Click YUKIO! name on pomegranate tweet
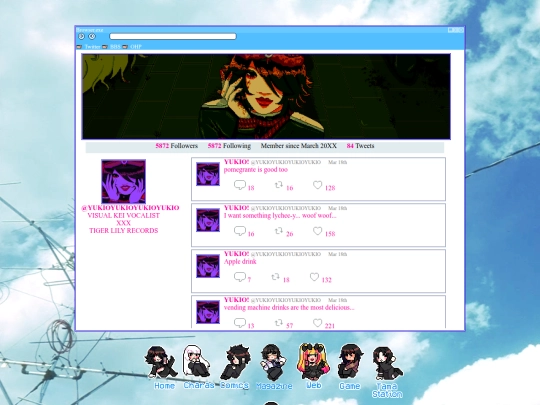 [236, 162]
